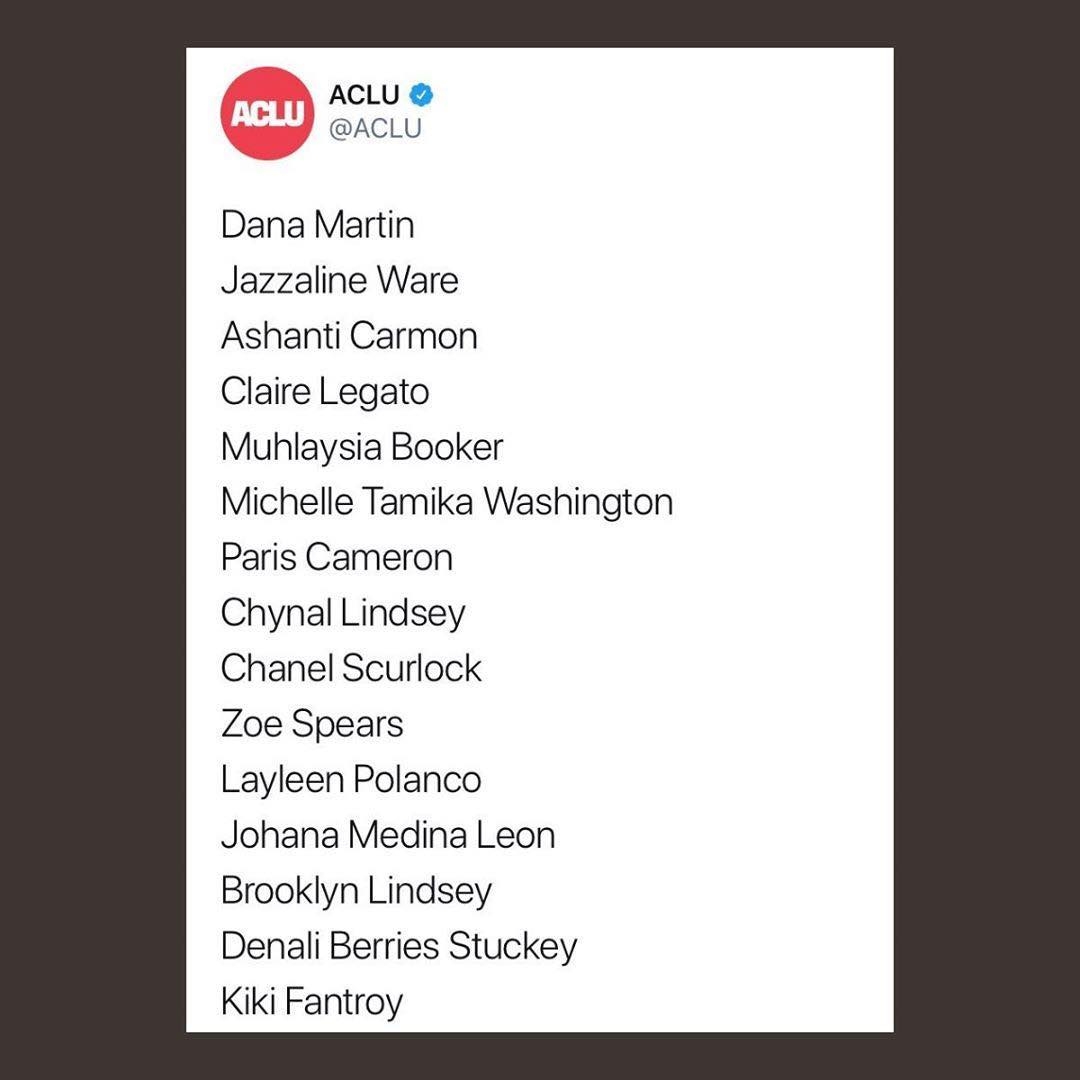Image resolution: width=1080 pixels, height=1080 pixels.
Task: Click the name Dana Martin
Action: point(317,225)
